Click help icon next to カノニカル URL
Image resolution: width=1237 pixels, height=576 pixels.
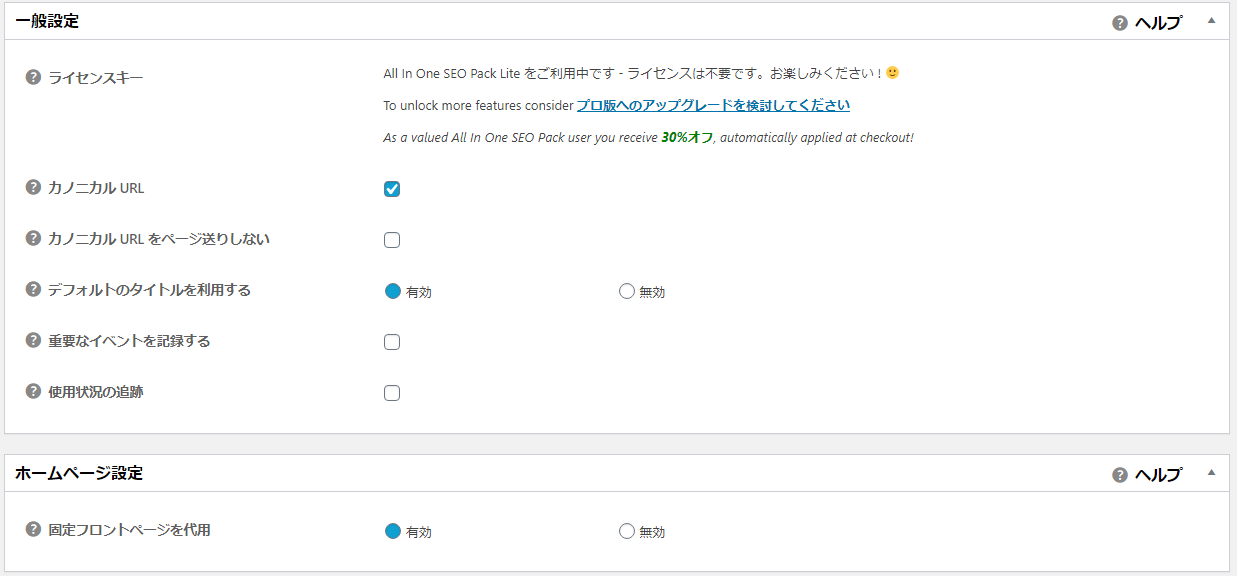pyautogui.click(x=33, y=188)
